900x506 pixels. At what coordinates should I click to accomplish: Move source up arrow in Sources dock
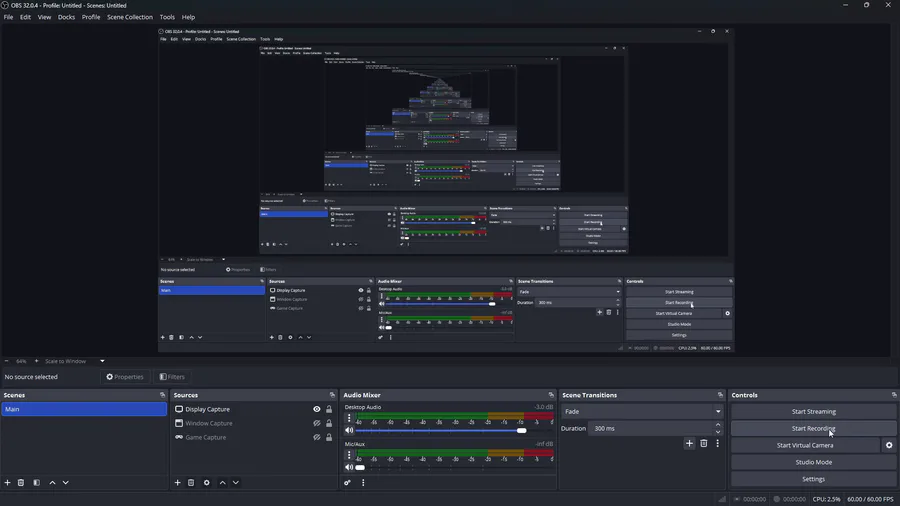[x=223, y=482]
